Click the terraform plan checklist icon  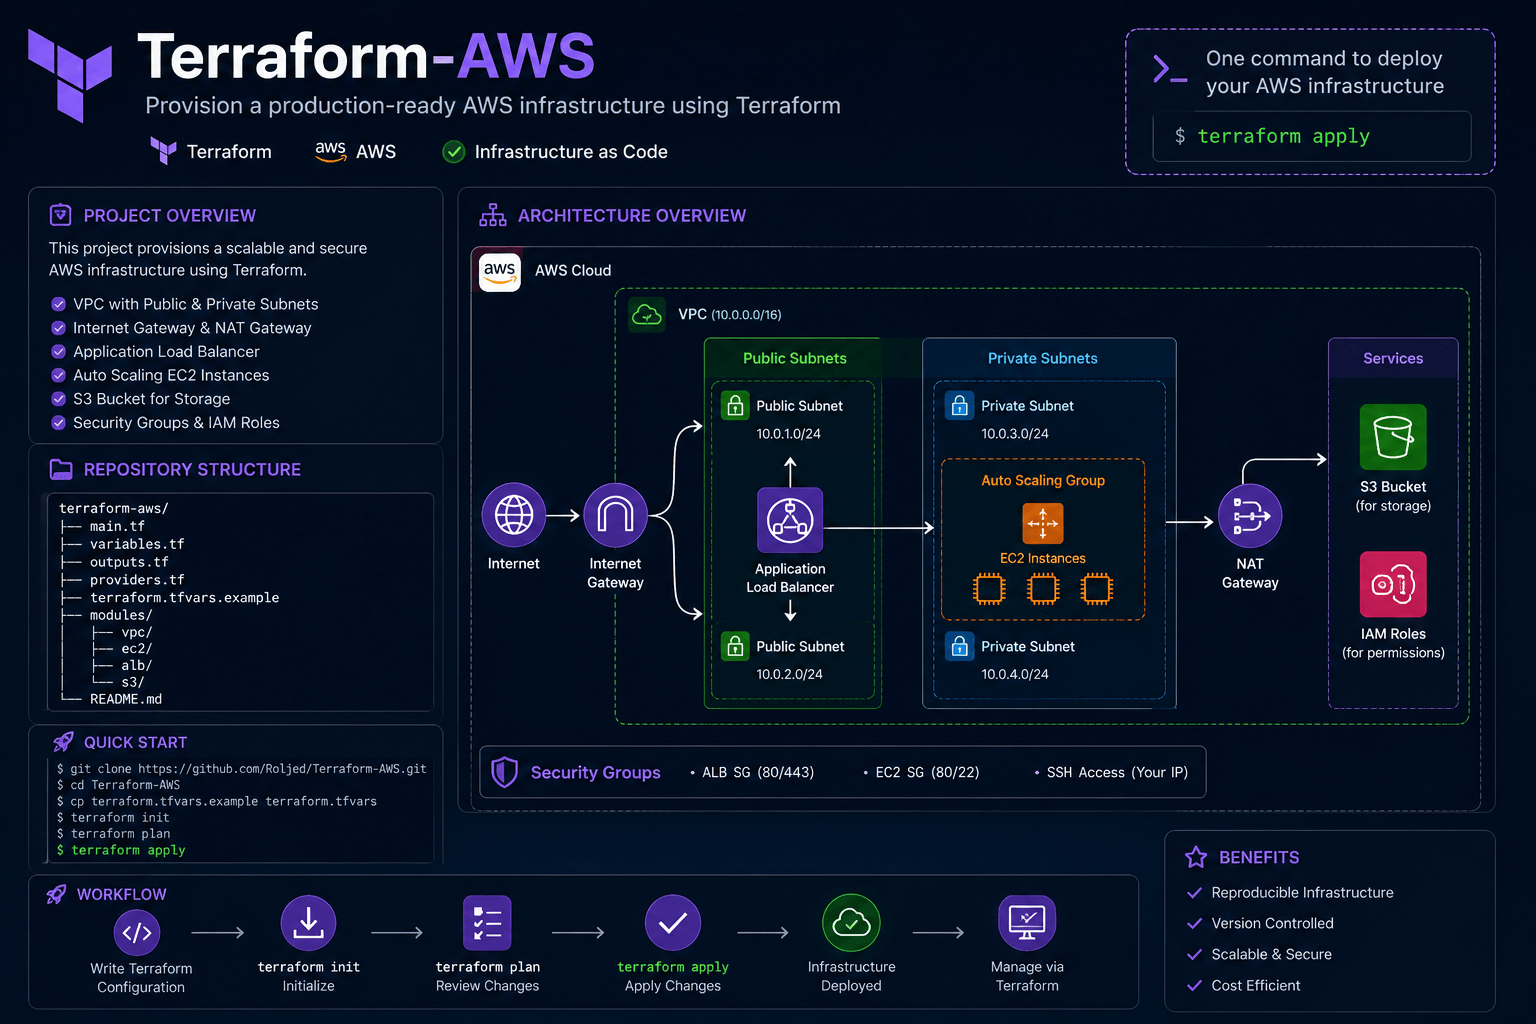(x=487, y=923)
